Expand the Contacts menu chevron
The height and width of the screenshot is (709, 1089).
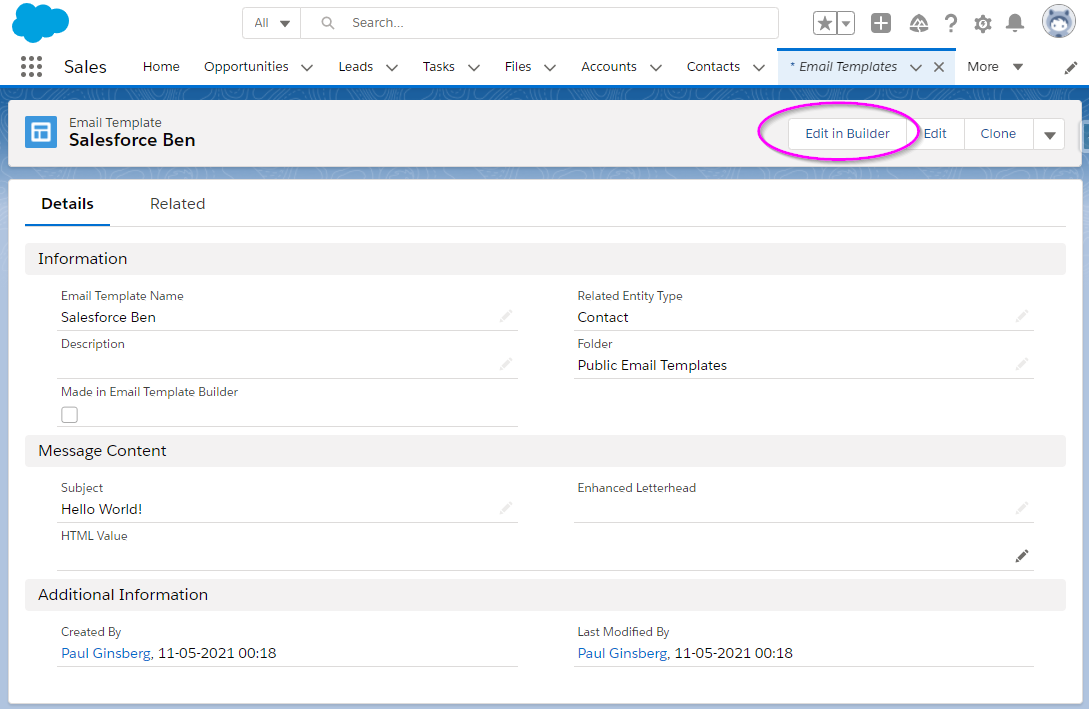coord(758,67)
